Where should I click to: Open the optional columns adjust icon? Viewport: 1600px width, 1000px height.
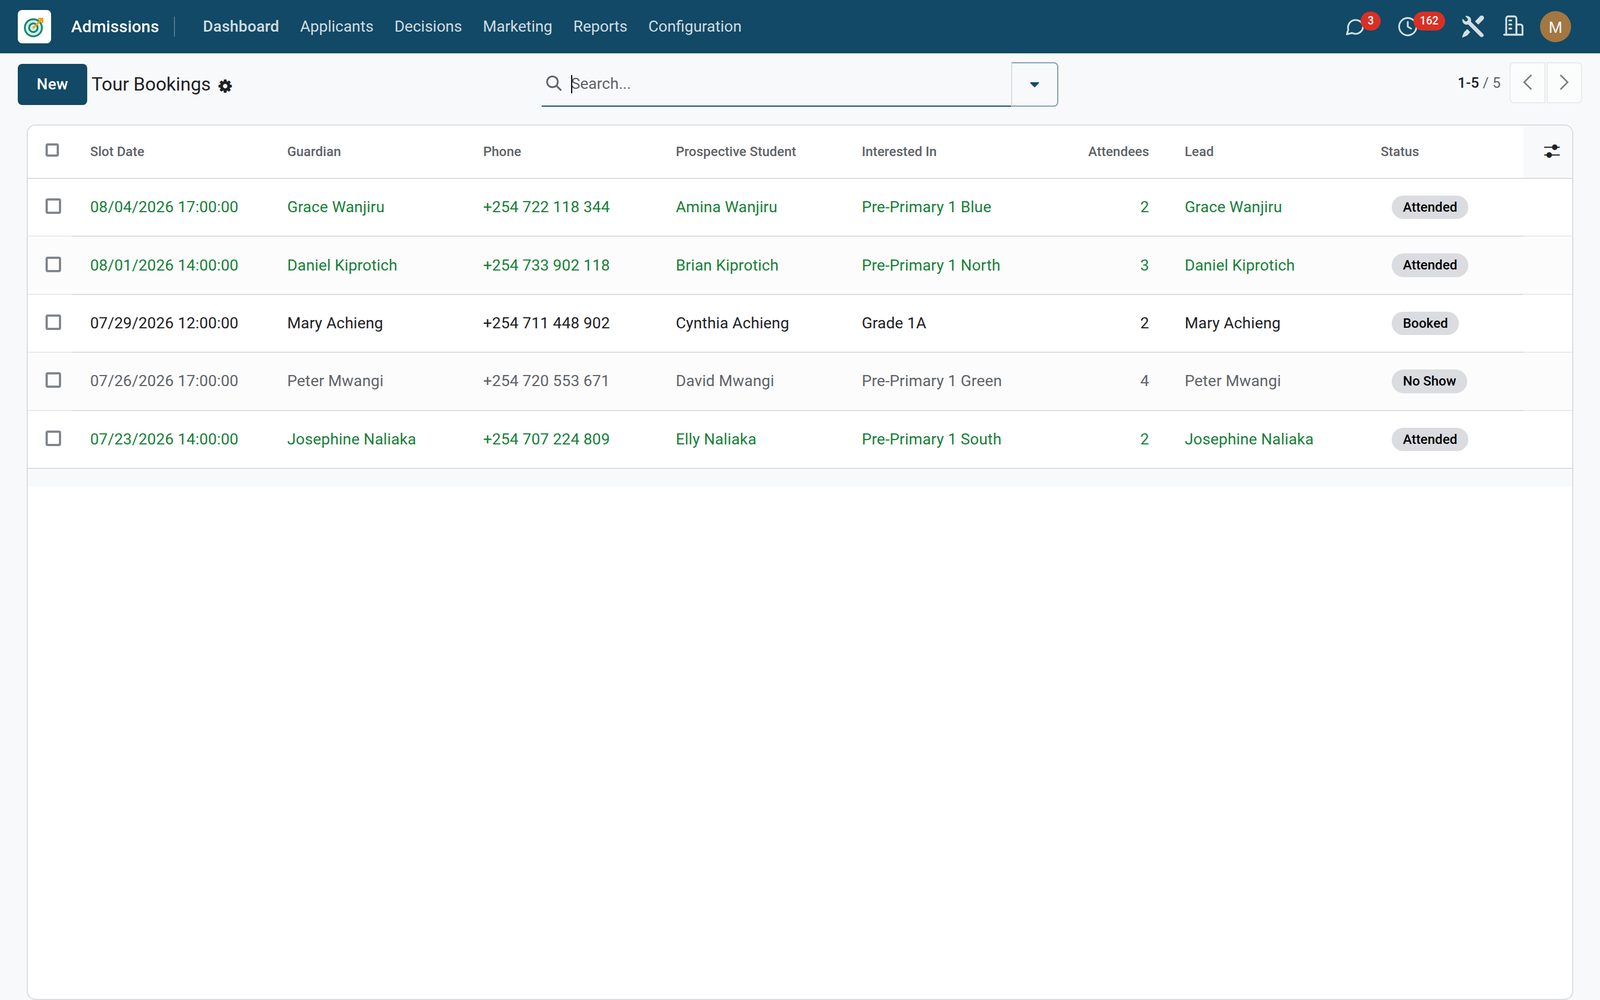[1551, 151]
